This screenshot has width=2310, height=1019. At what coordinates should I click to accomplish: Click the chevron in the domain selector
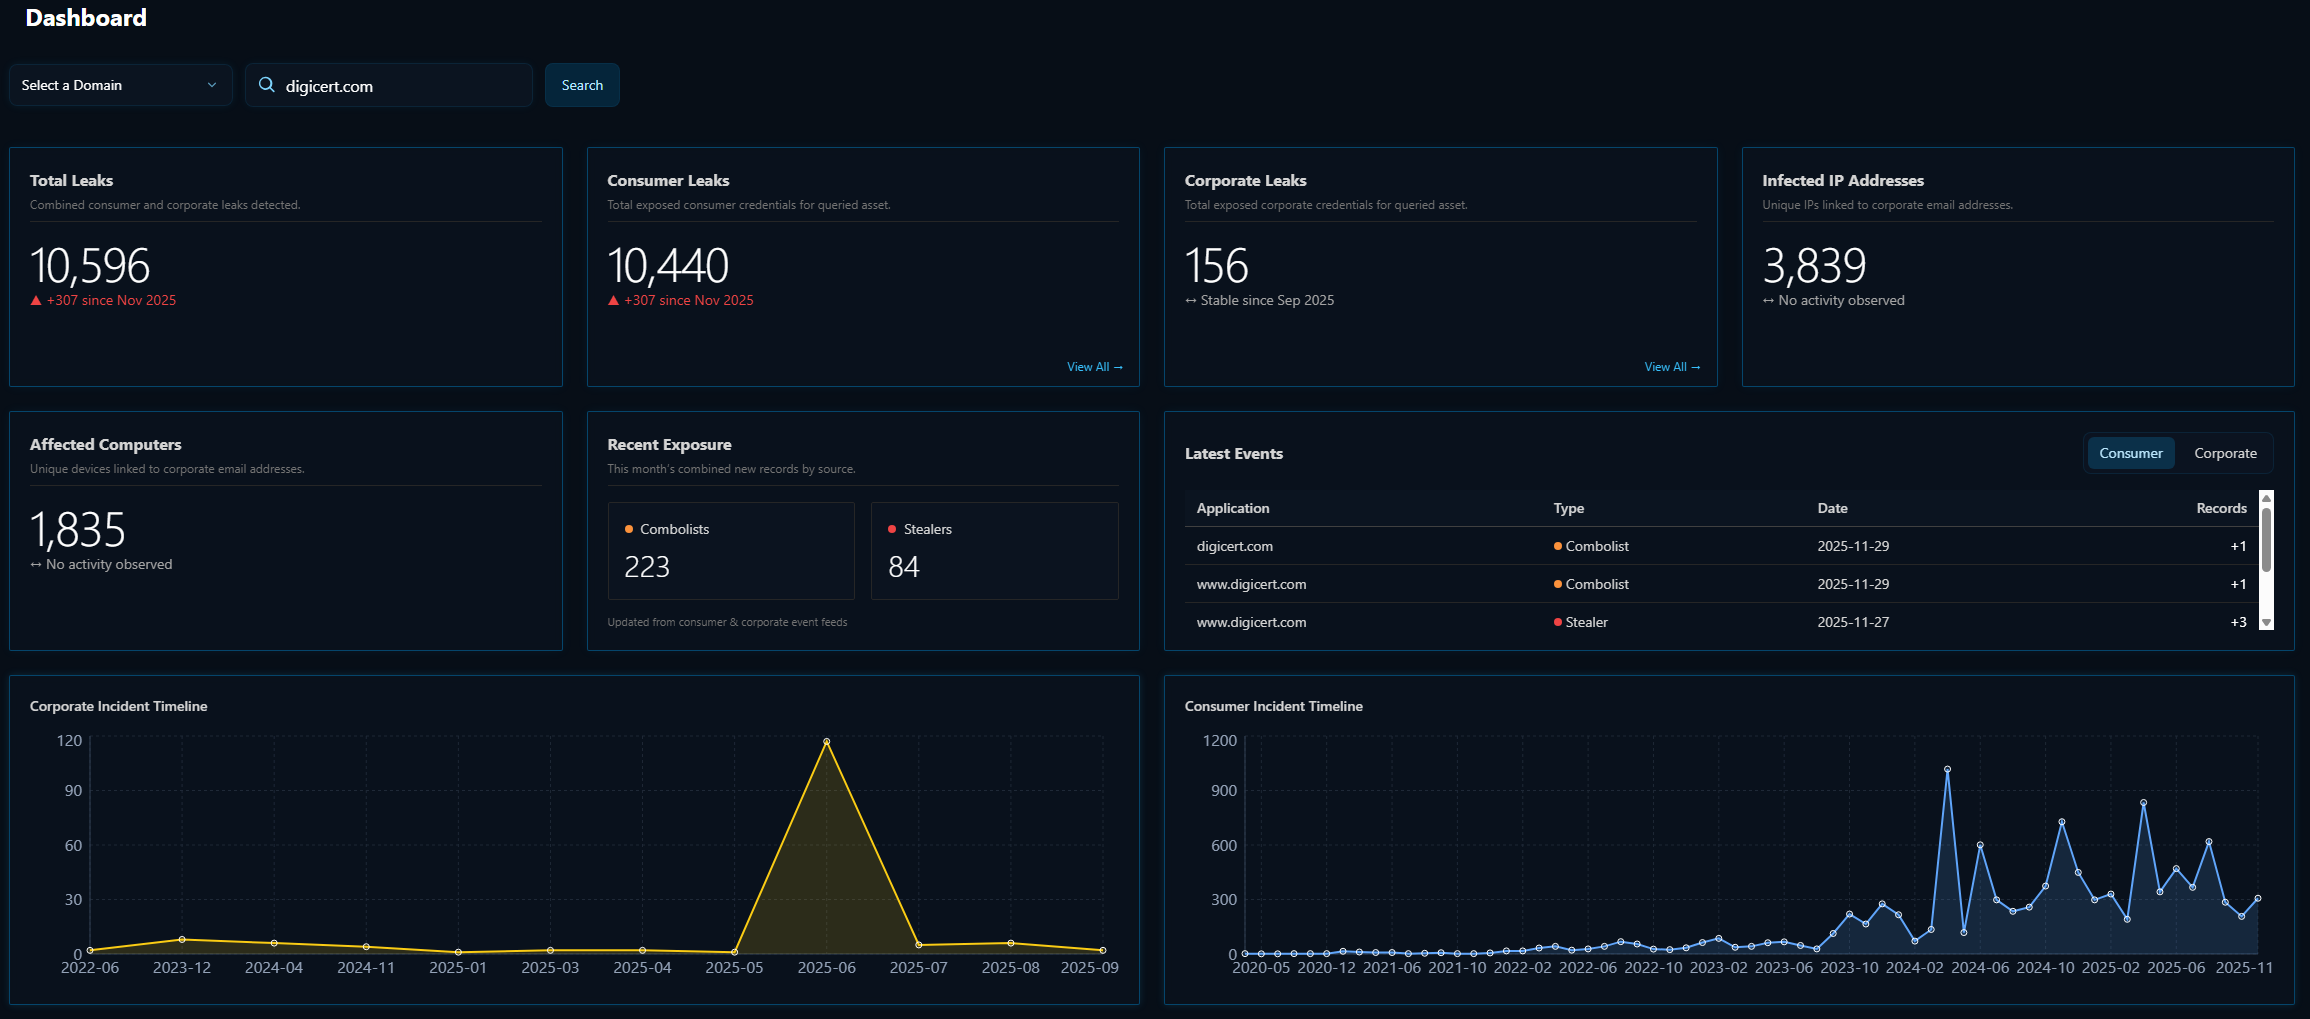(x=212, y=85)
